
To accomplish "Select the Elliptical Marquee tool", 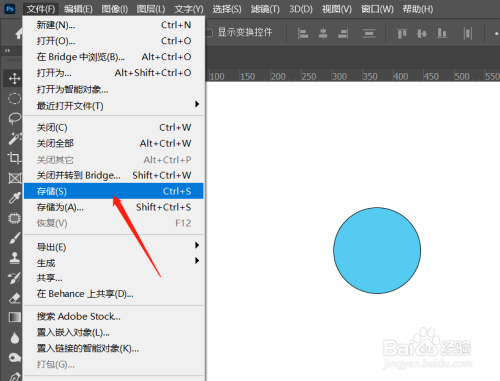I will [x=14, y=99].
